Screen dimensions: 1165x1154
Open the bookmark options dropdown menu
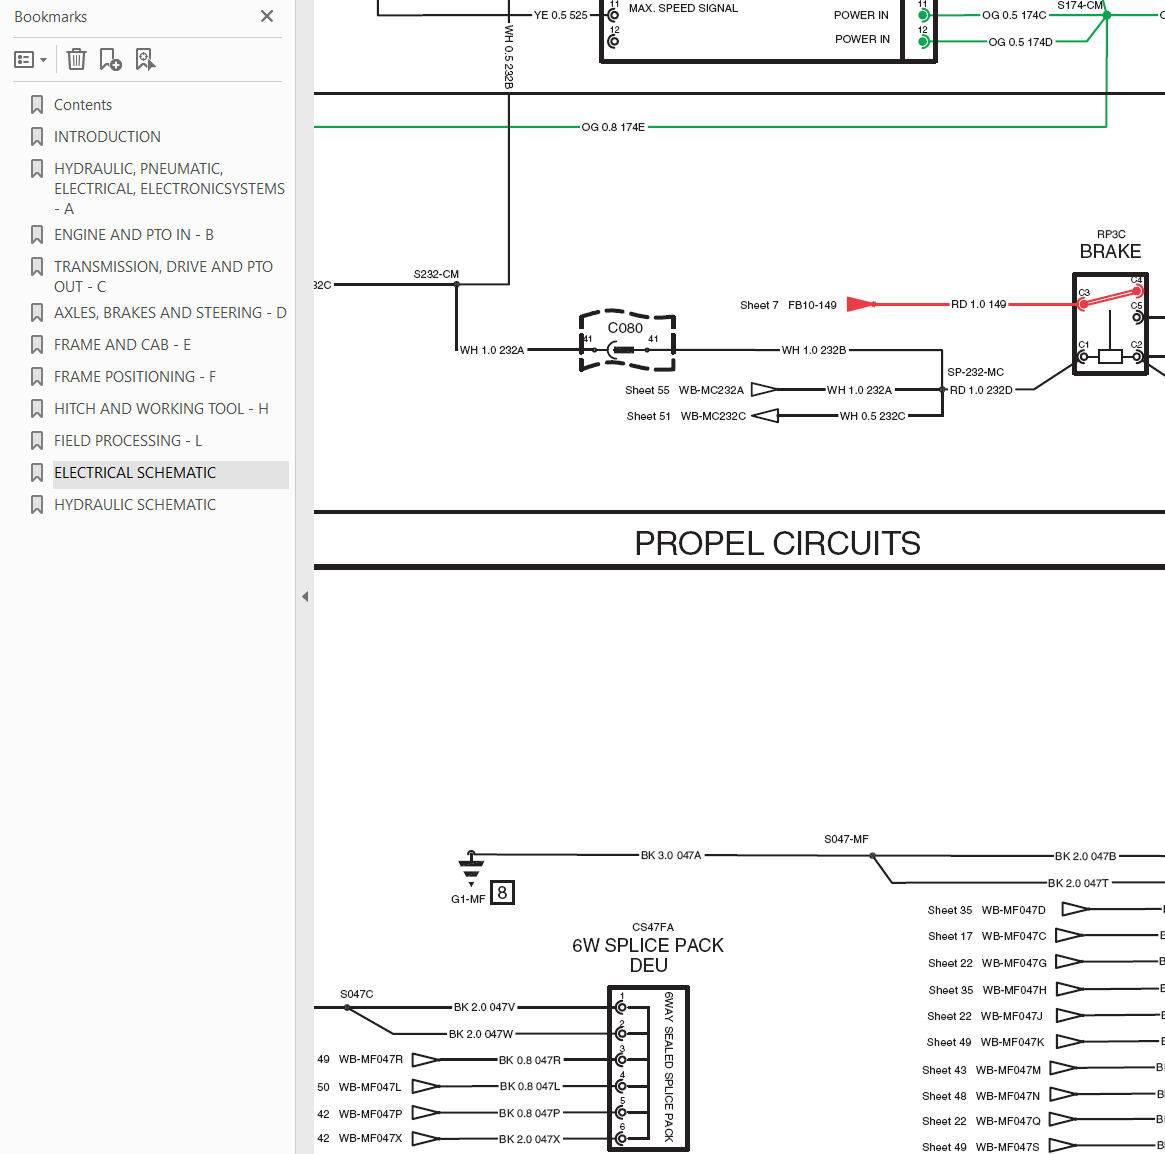click(30, 59)
